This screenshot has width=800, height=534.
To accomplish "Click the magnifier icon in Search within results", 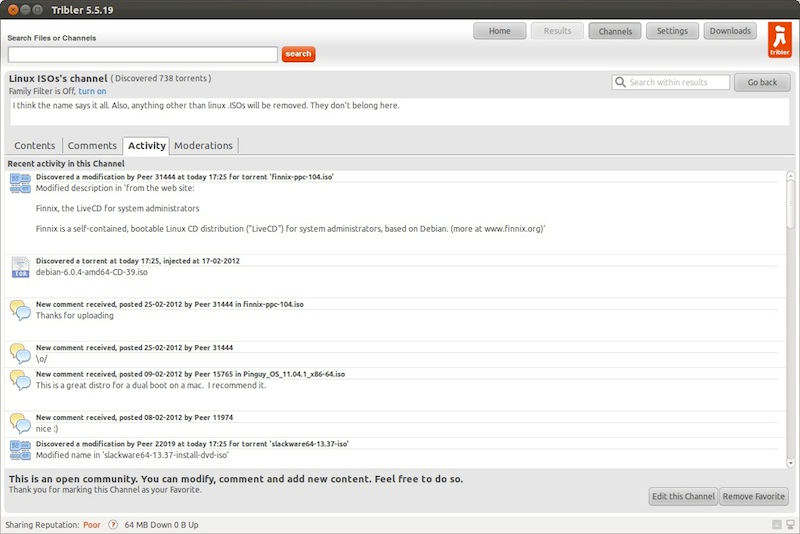I will pyautogui.click(x=620, y=82).
